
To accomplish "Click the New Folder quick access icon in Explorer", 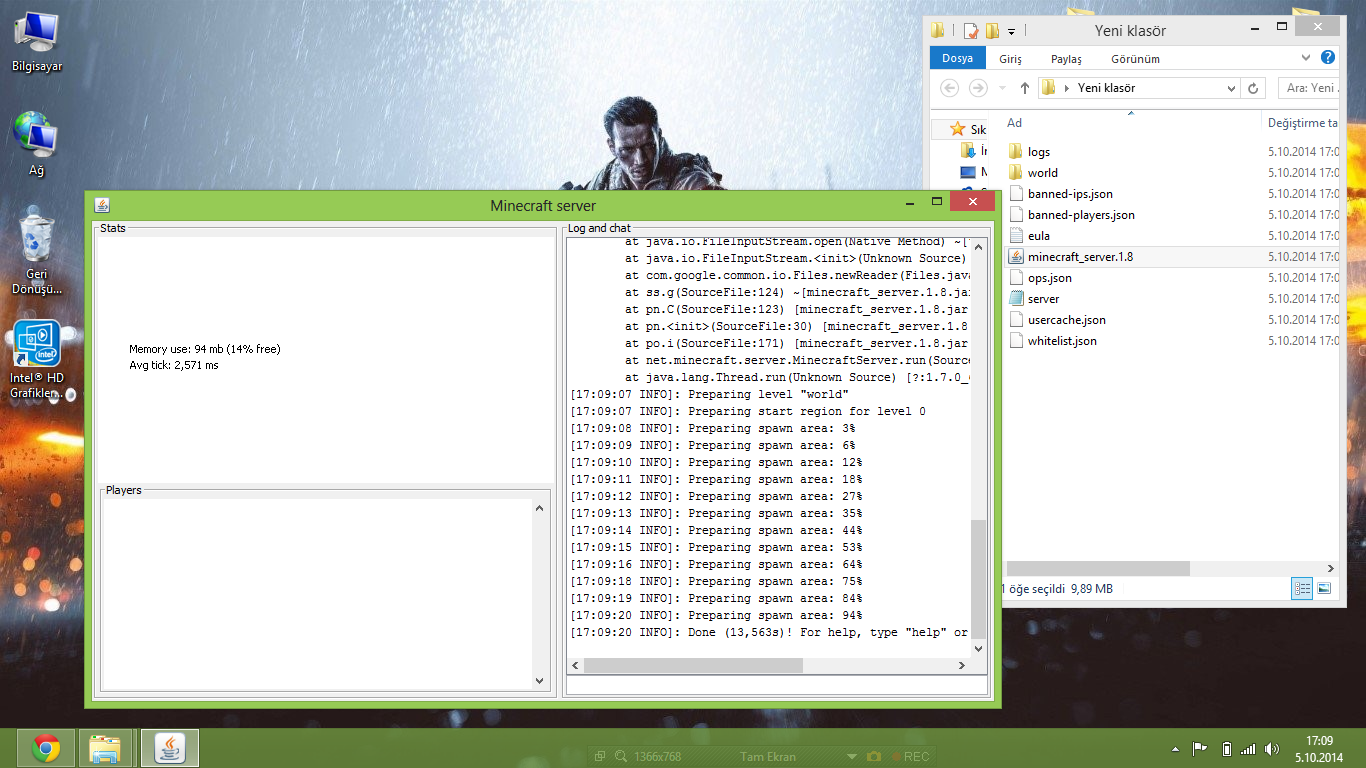I will pos(992,30).
